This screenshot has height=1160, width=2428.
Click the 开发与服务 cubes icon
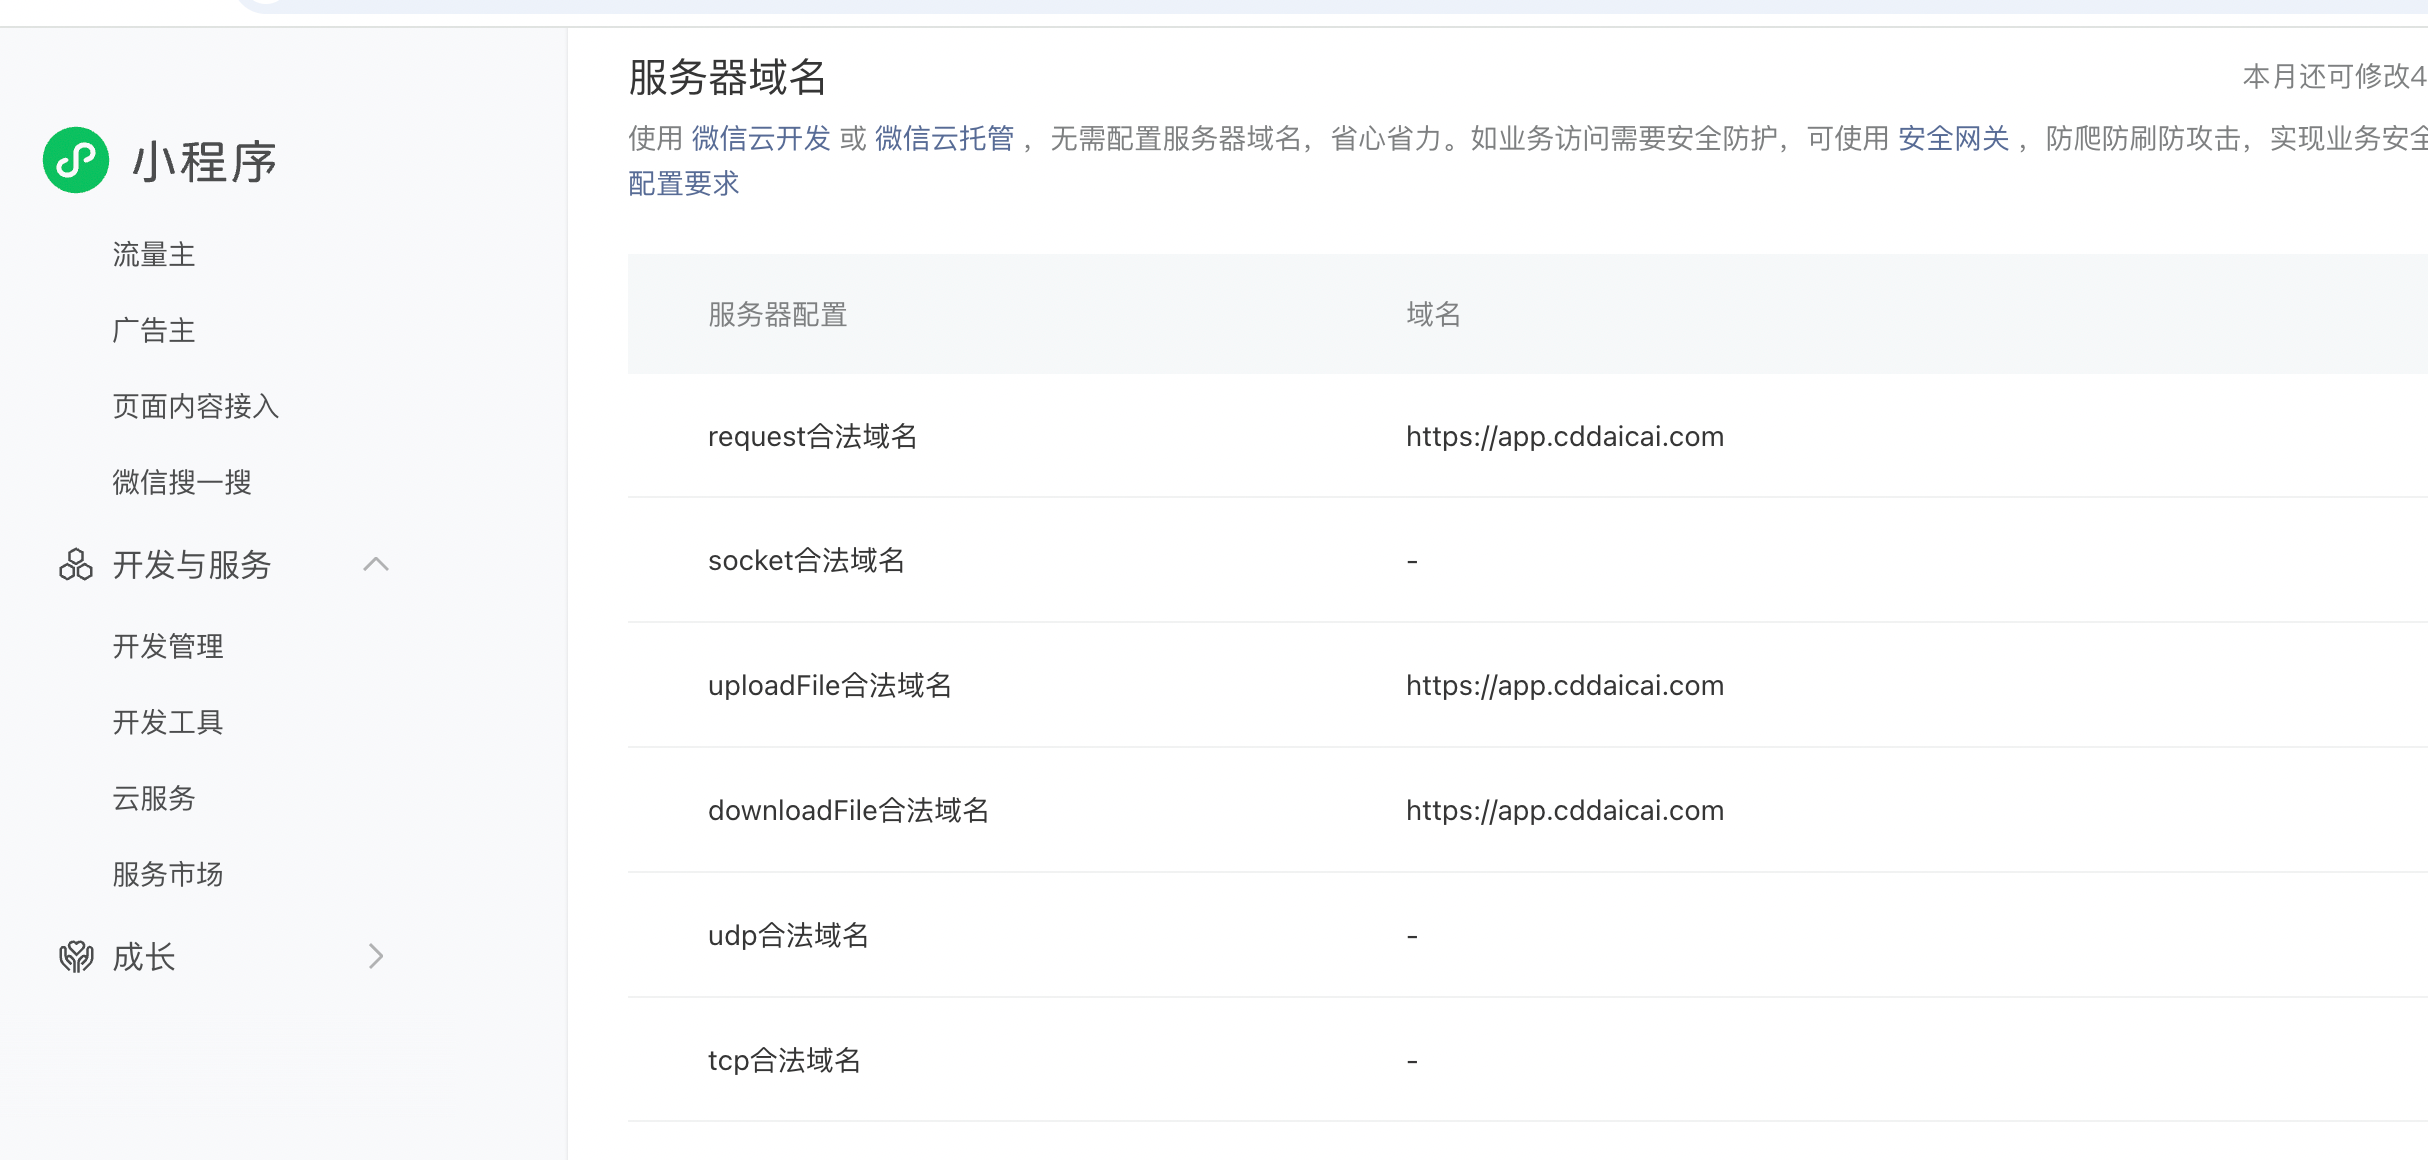click(x=76, y=565)
